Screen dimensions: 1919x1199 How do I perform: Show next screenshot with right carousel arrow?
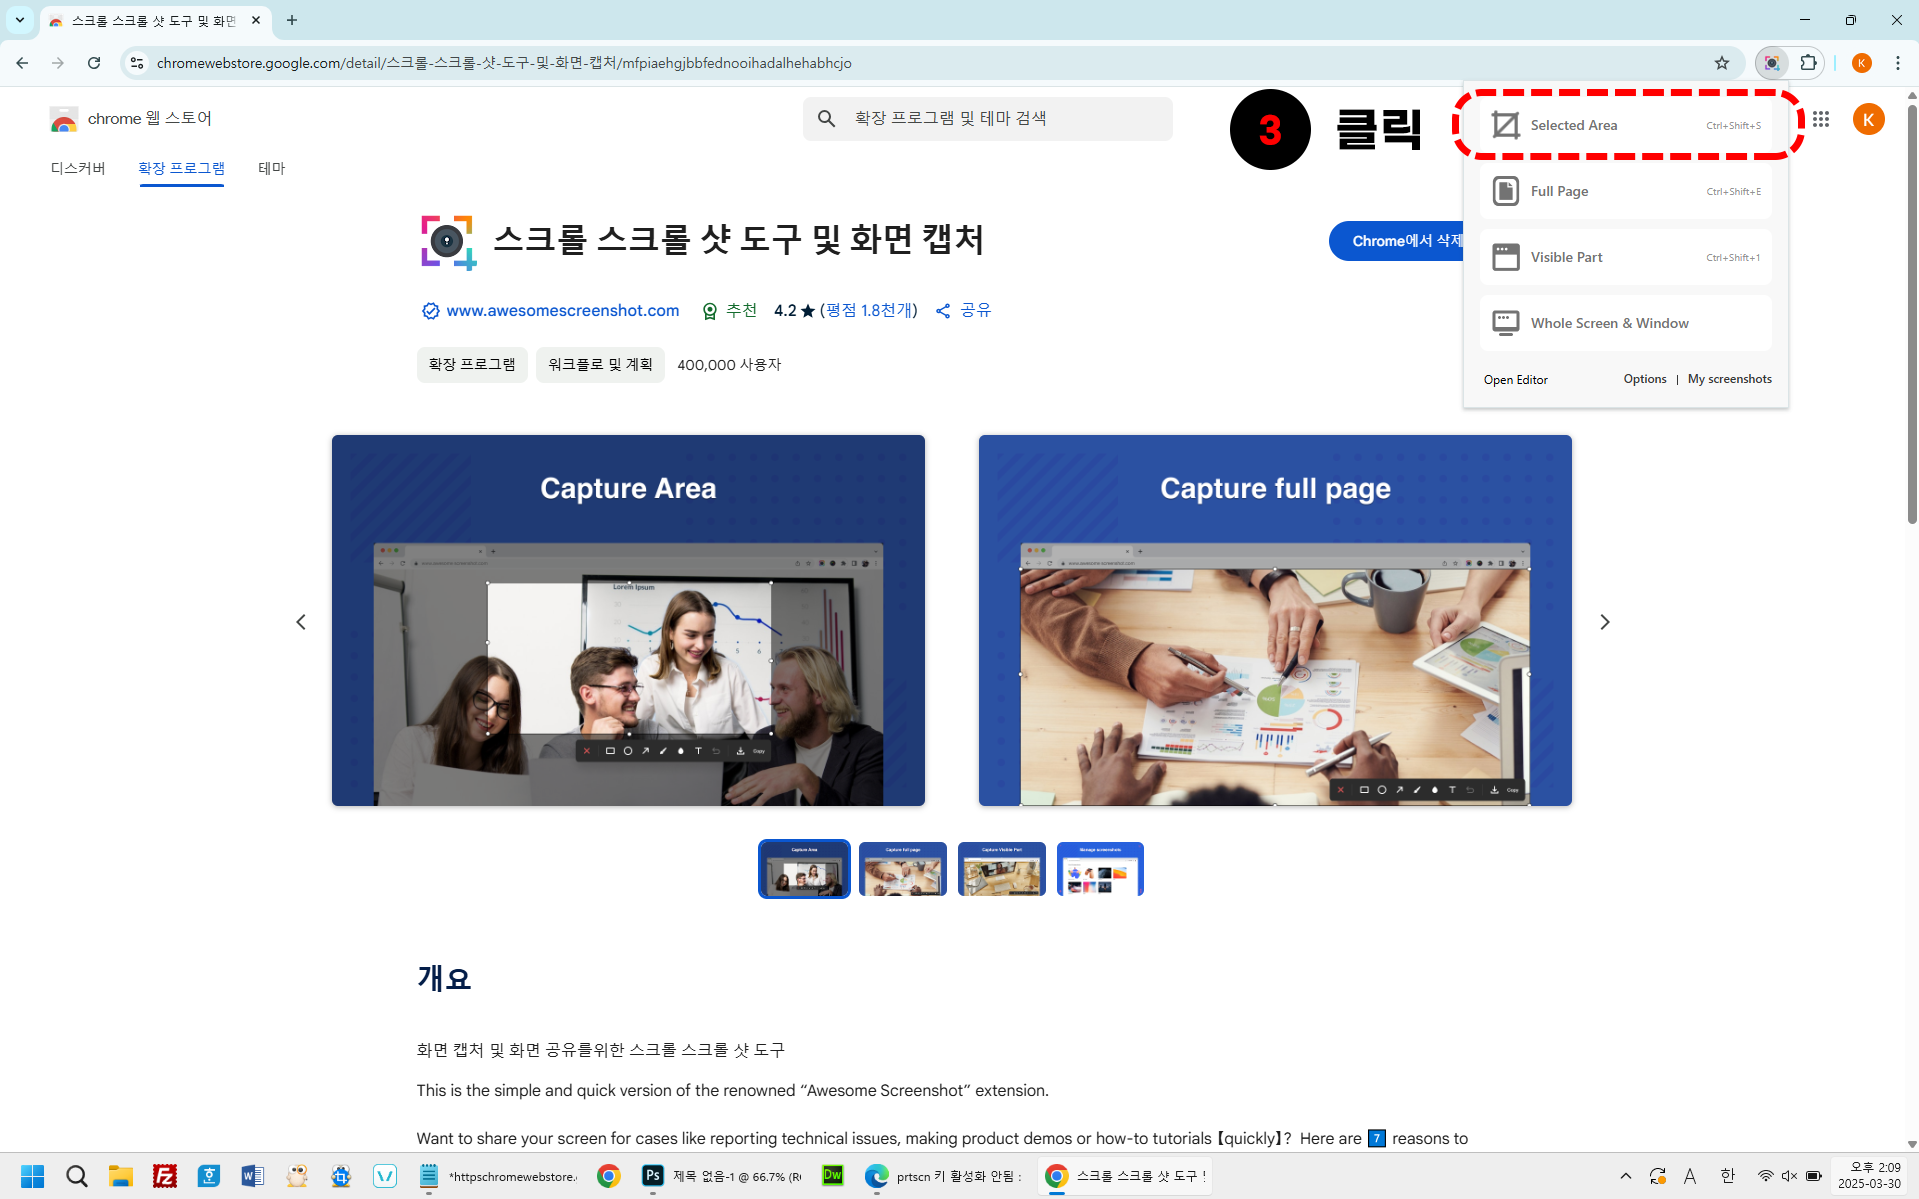pos(1604,622)
